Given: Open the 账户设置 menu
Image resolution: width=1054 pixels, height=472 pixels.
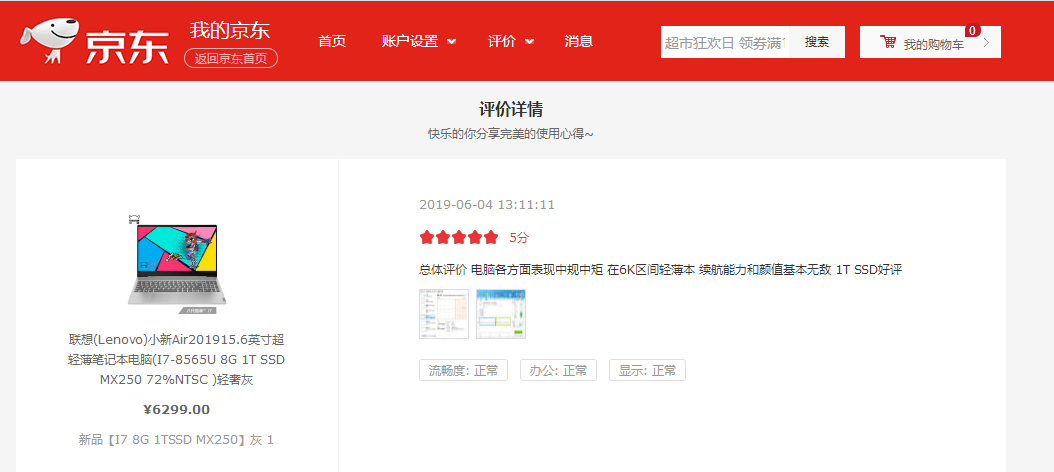Looking at the screenshot, I should [x=410, y=41].
